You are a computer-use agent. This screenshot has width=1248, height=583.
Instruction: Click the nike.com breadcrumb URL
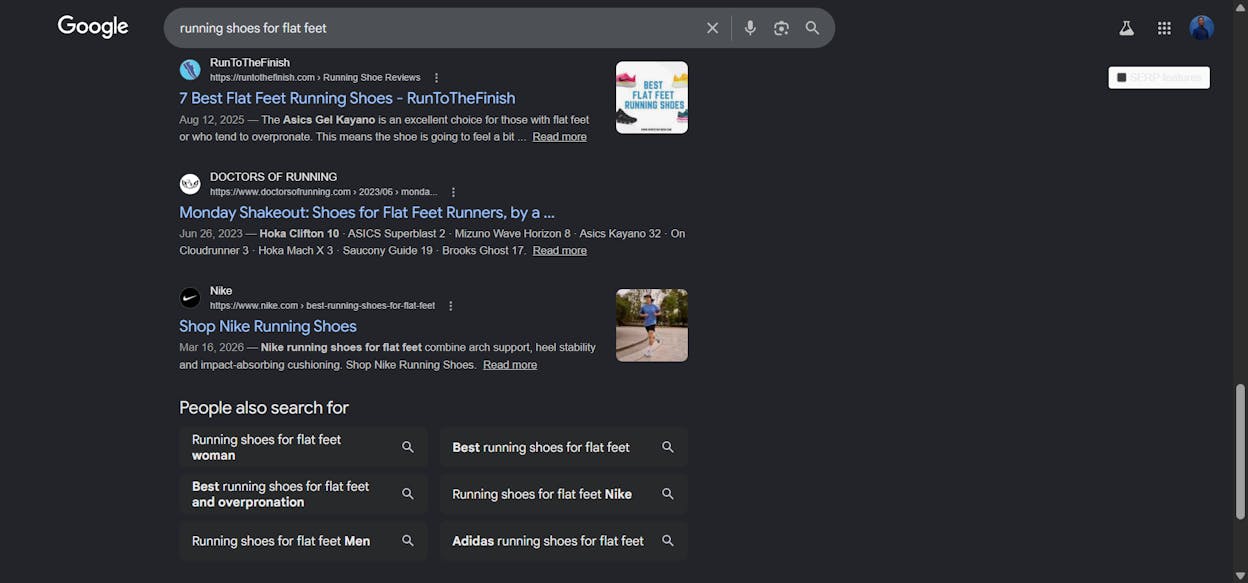point(322,306)
